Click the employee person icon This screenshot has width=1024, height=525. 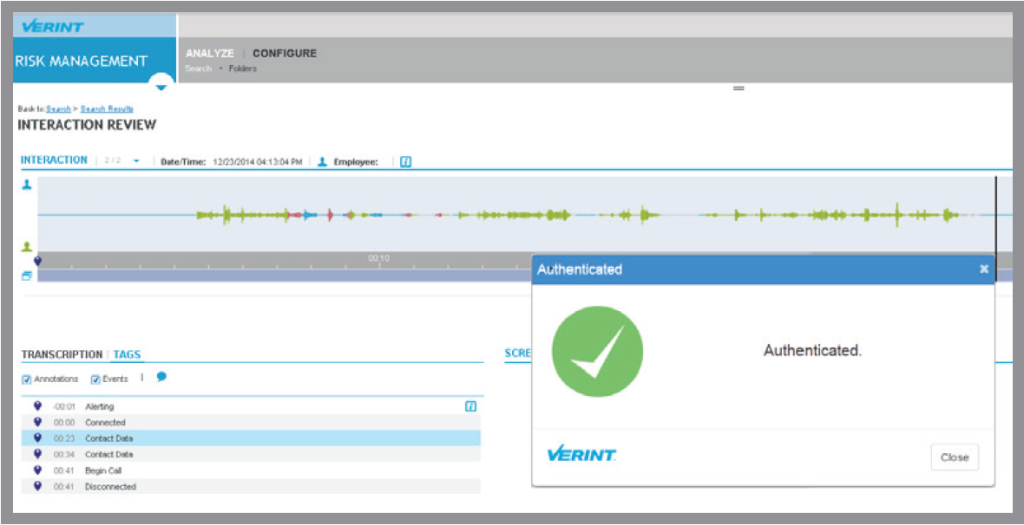coord(322,161)
